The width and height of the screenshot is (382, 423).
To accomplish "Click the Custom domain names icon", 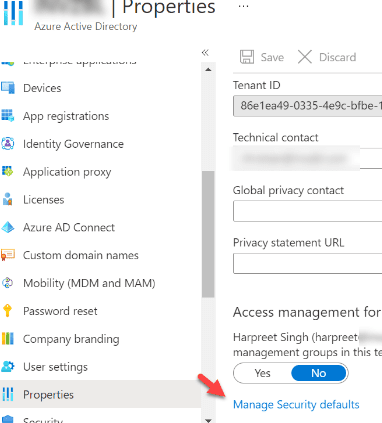I will [x=8, y=255].
